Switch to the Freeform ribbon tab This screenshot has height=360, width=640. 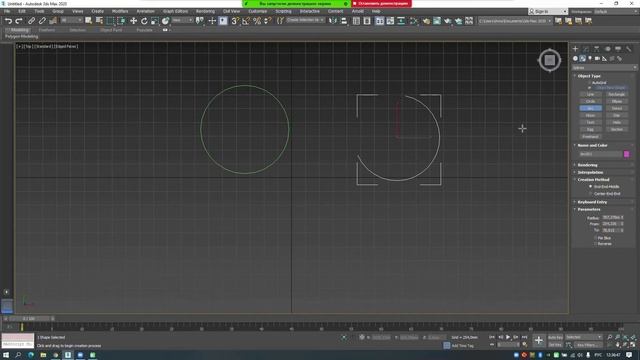pos(47,30)
